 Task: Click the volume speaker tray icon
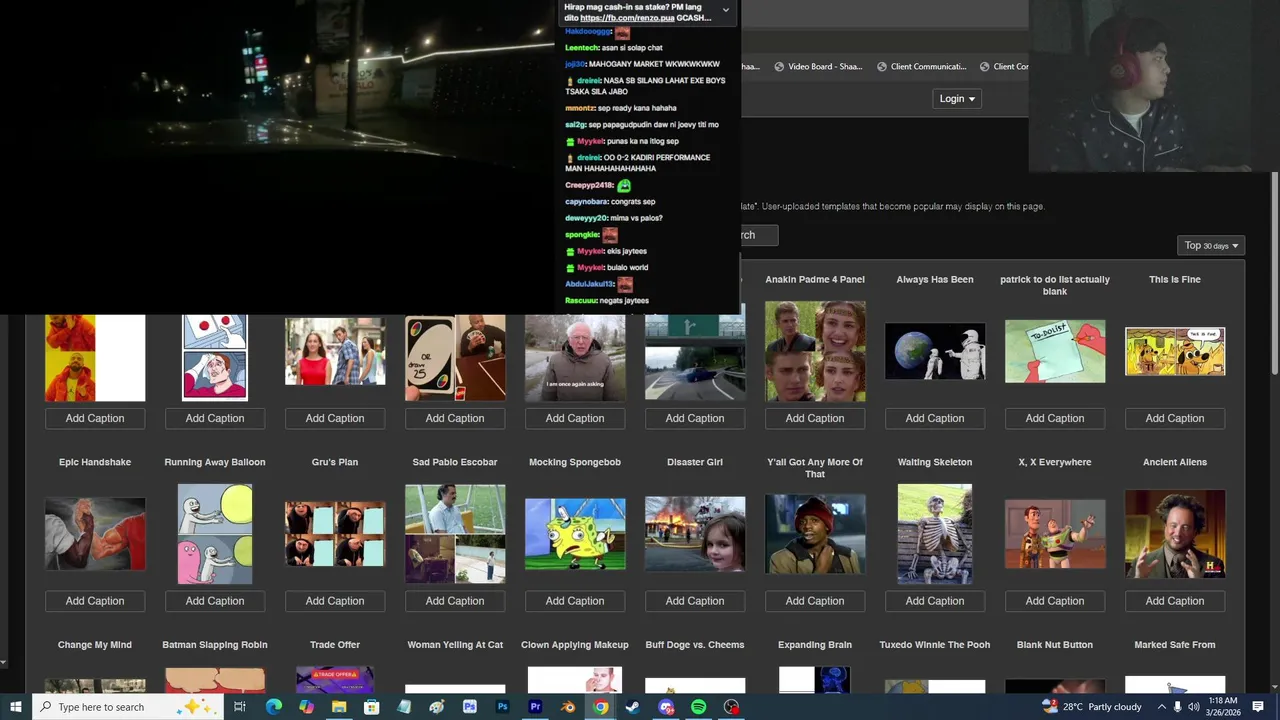(1194, 707)
